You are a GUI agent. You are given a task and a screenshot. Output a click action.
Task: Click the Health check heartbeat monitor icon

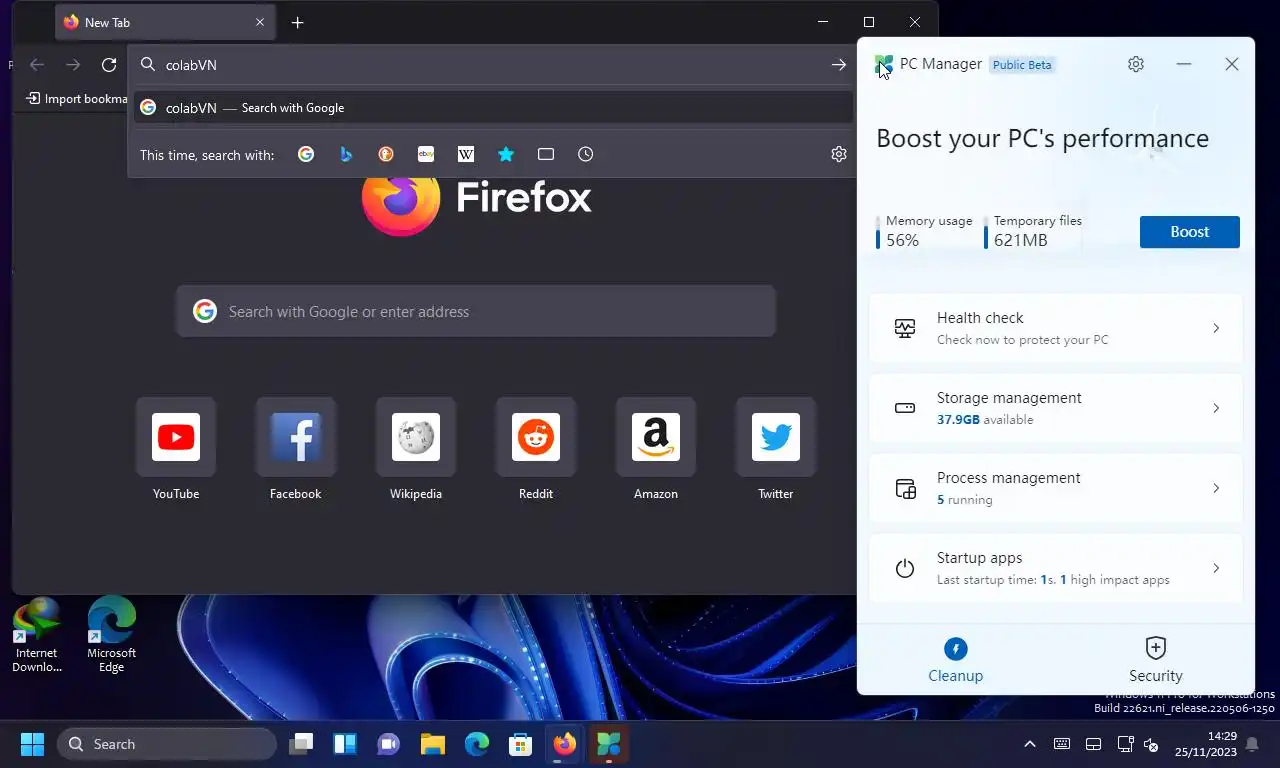905,328
